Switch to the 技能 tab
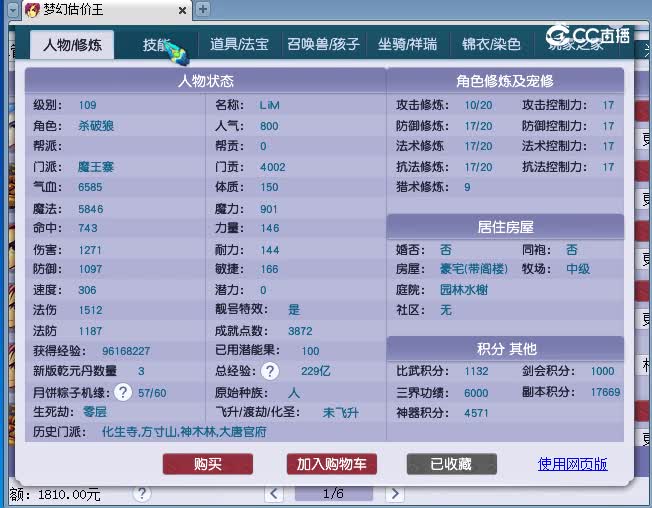Image resolution: width=652 pixels, height=508 pixels. pyautogui.click(x=156, y=44)
